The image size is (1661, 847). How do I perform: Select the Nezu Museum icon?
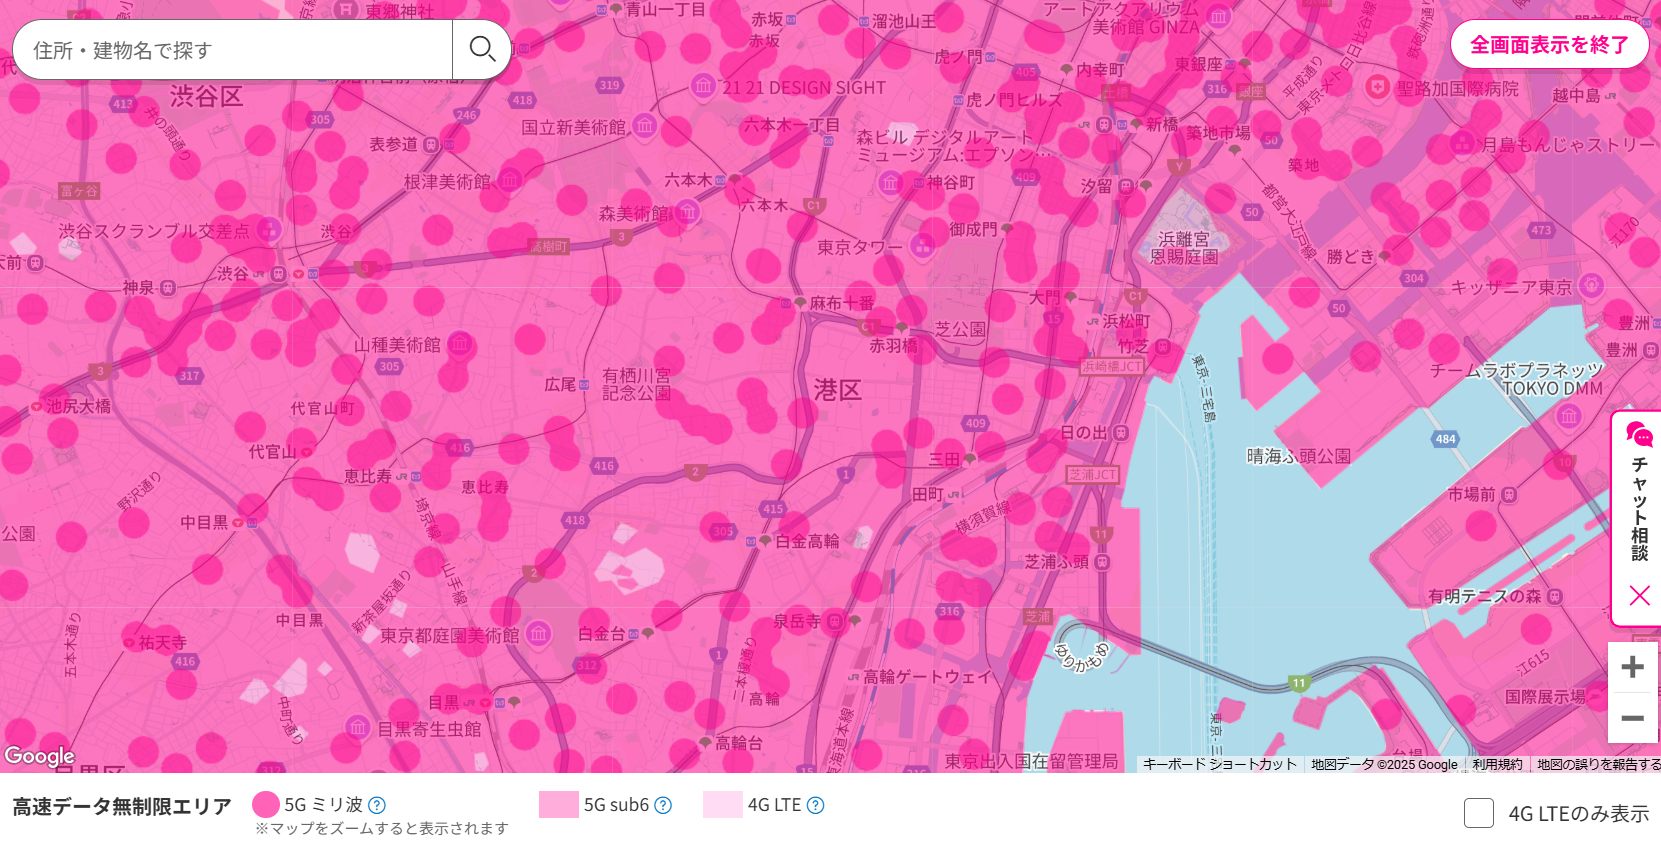[x=510, y=180]
